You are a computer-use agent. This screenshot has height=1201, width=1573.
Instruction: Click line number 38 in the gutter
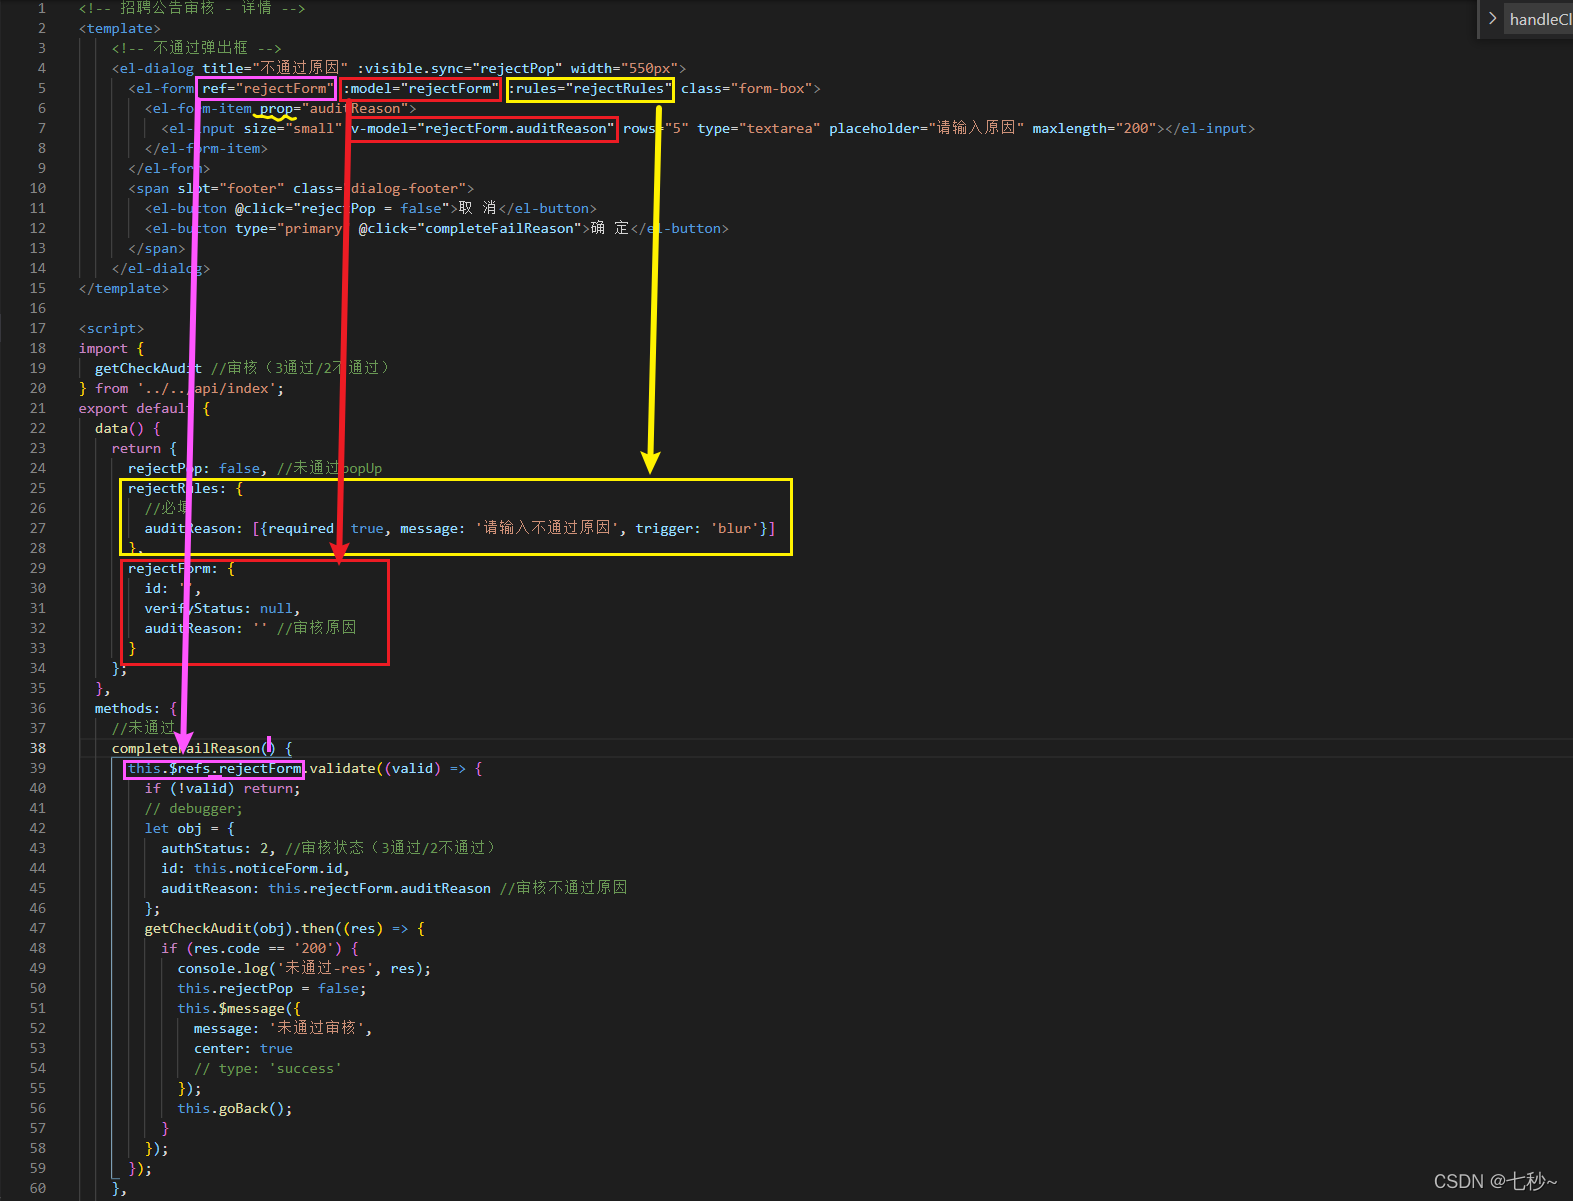38,748
